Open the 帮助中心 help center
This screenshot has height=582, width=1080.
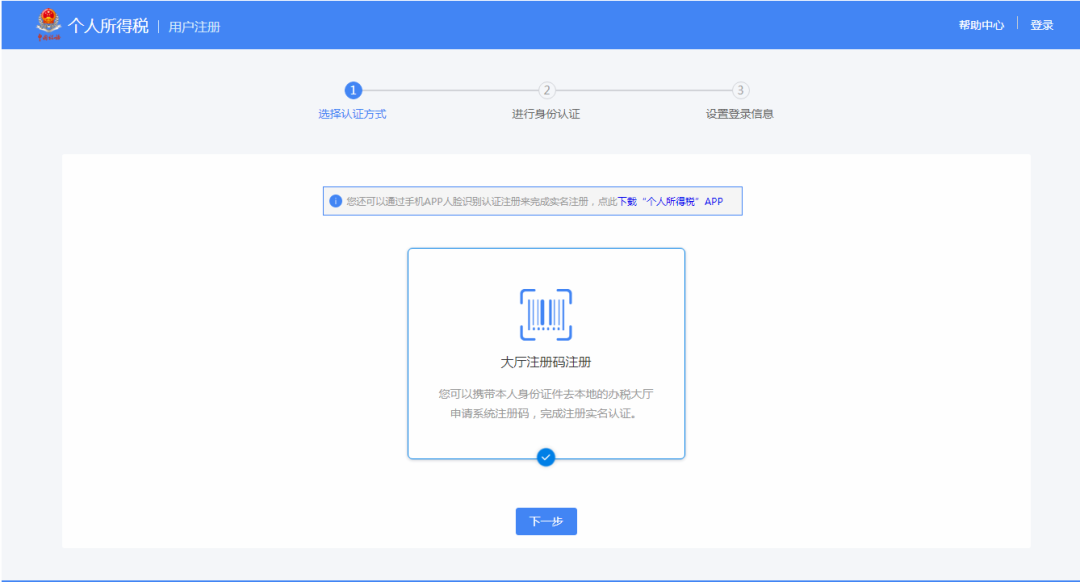click(x=981, y=25)
